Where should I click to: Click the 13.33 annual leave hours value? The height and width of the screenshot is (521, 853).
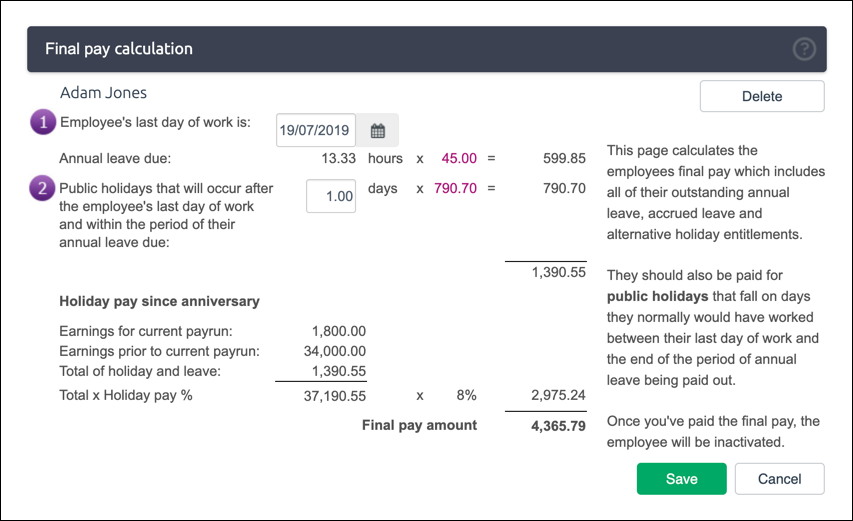[x=339, y=158]
